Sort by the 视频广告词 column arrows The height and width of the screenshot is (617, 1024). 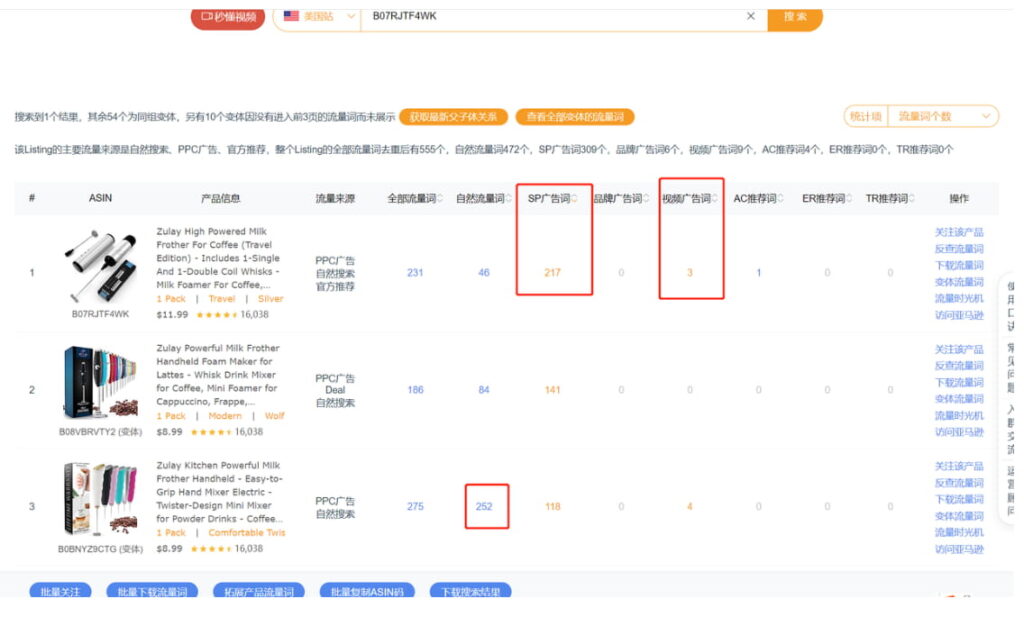(x=713, y=199)
